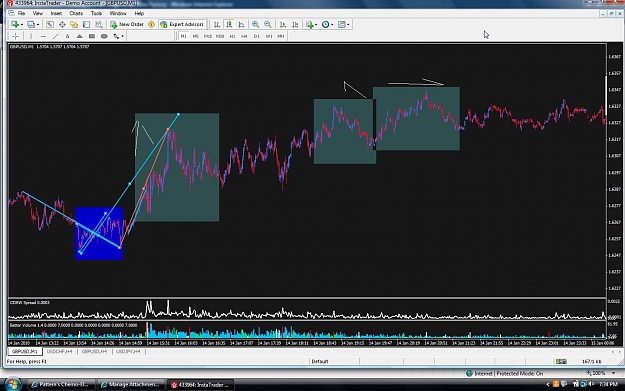Select the D1 timeframe button
625x391 pixels.
click(x=257, y=36)
